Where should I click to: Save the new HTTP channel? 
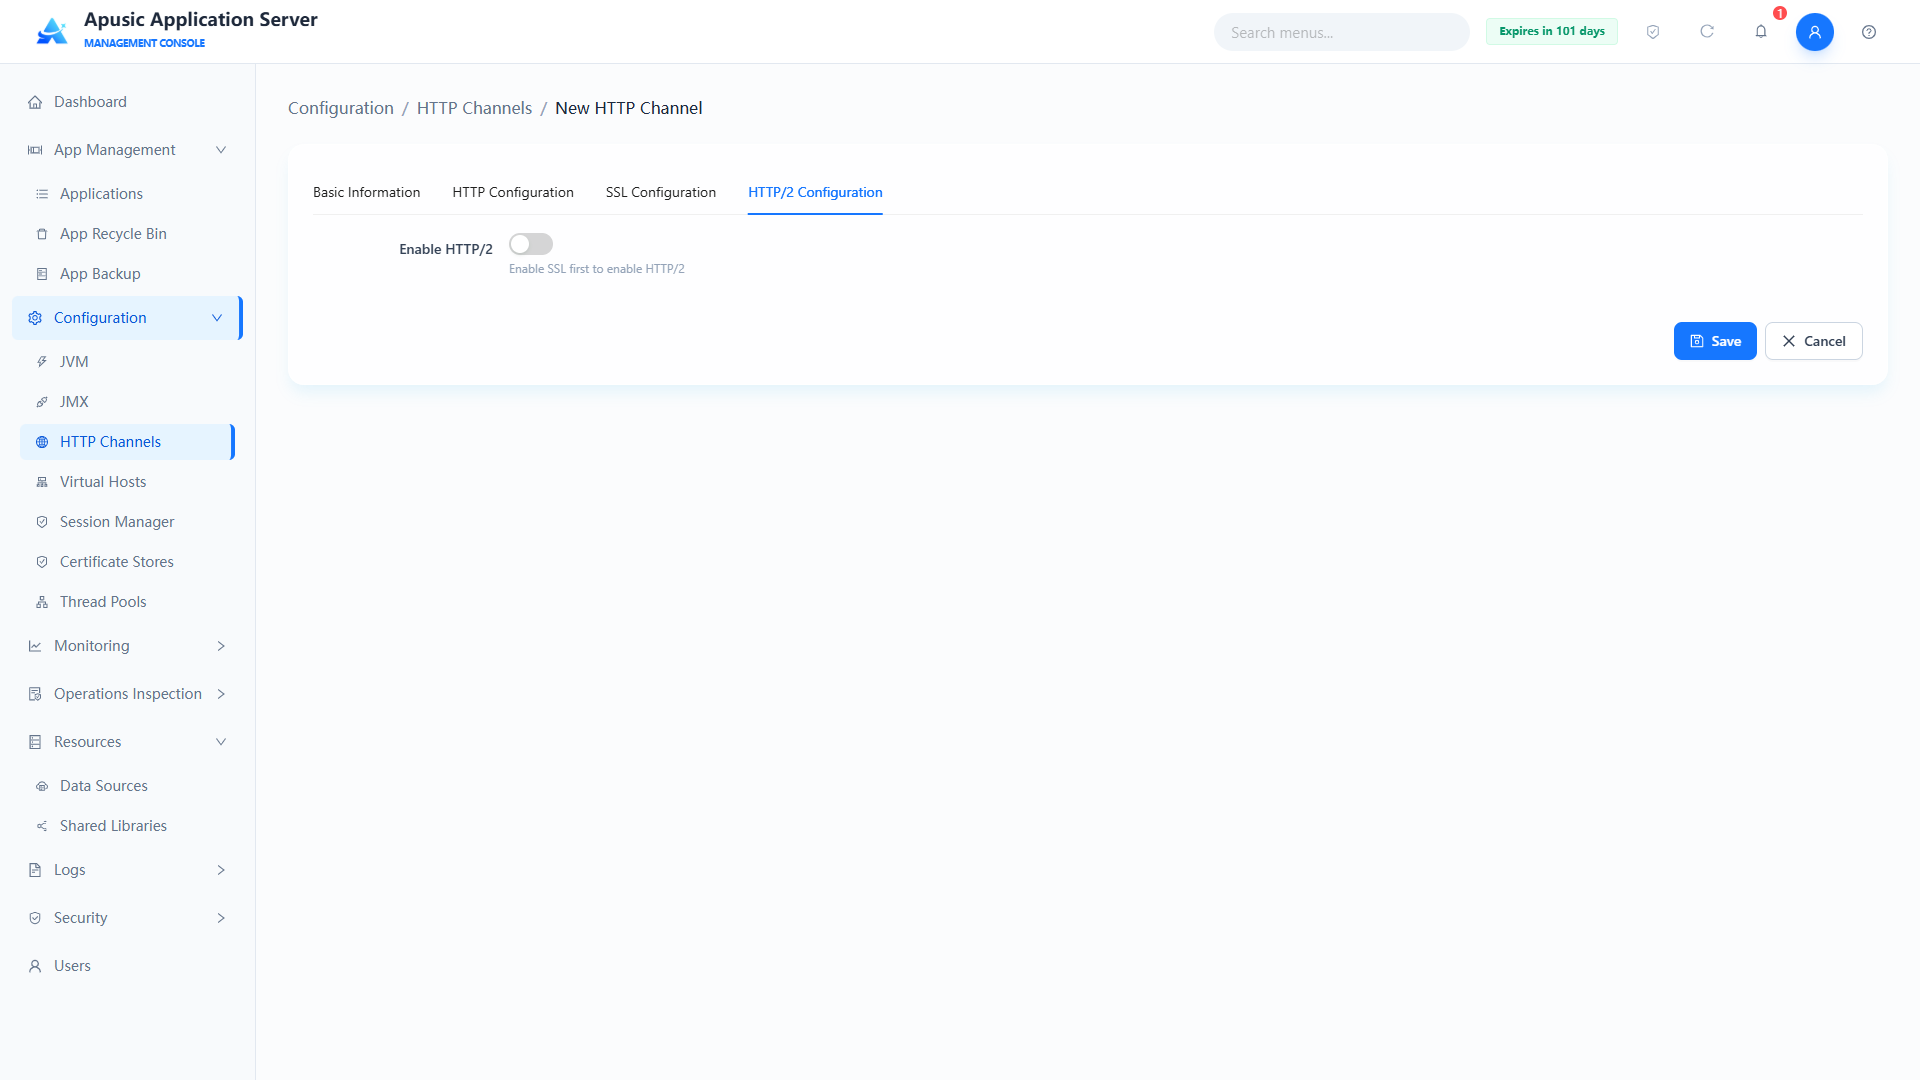[x=1715, y=341]
